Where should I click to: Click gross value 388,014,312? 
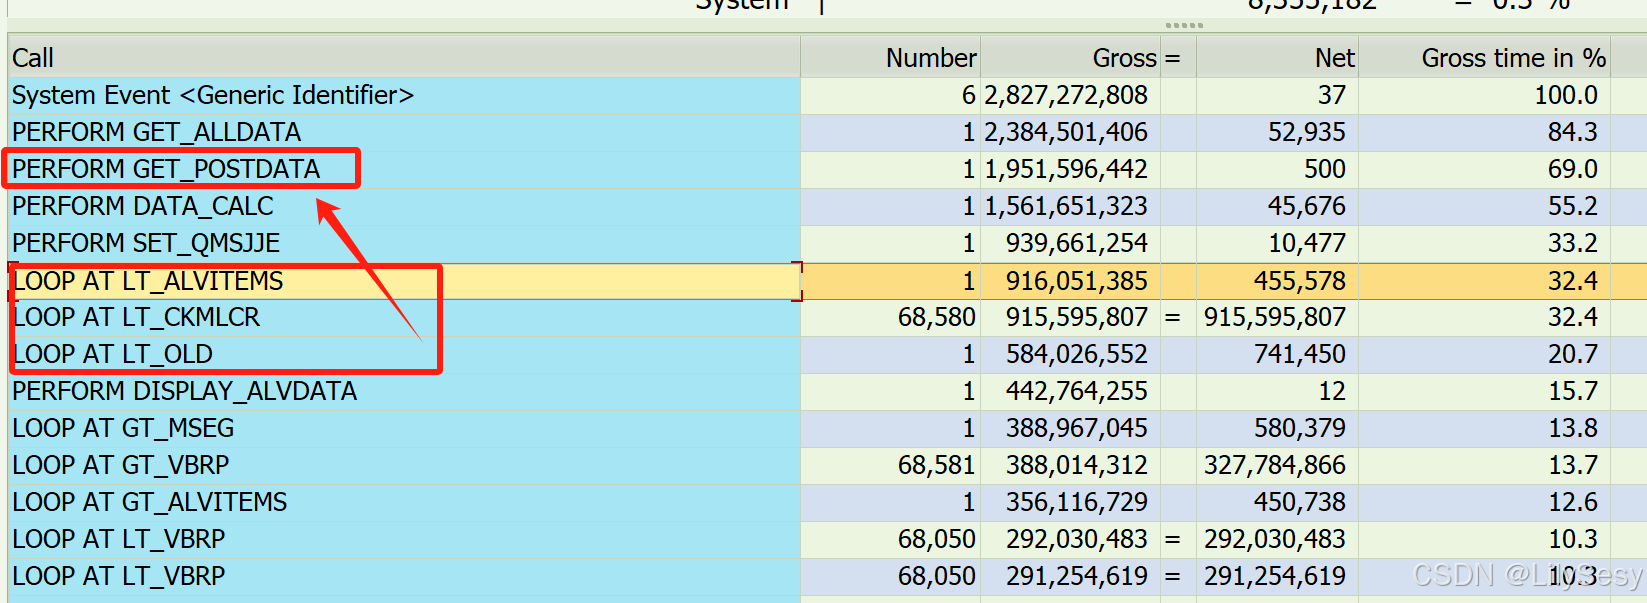point(1077,465)
